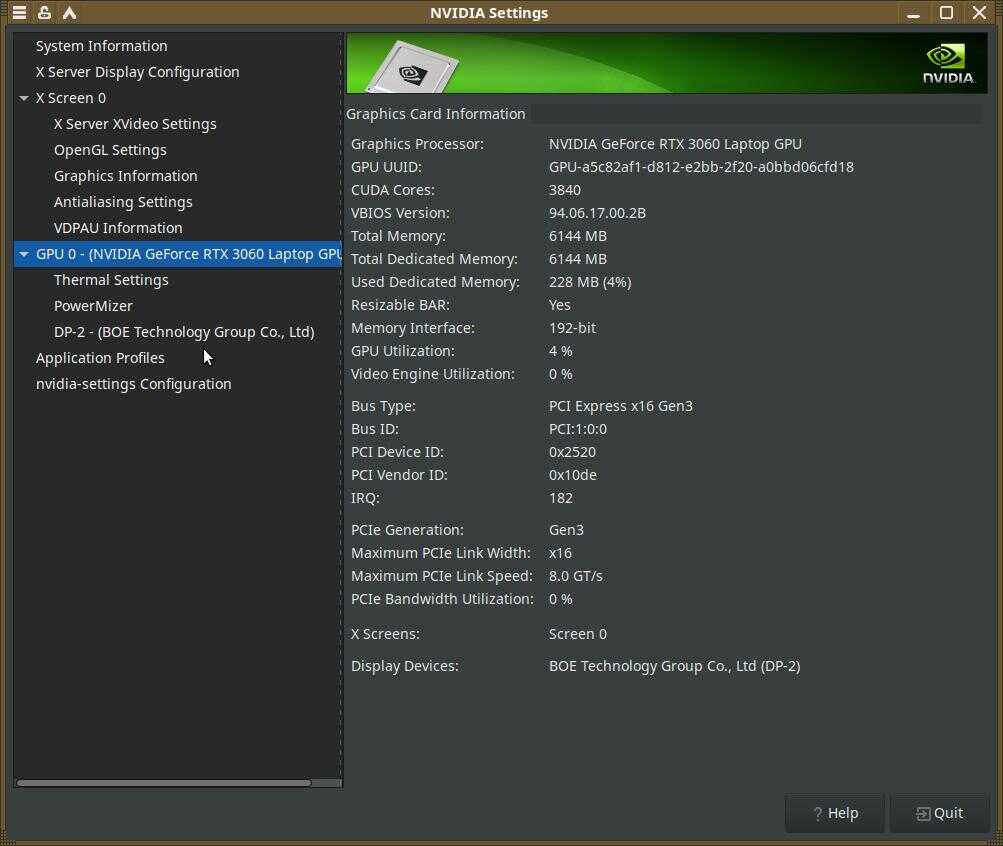Click the lock icon in title bar
Screen dimensions: 1003x846
(x=44, y=12)
